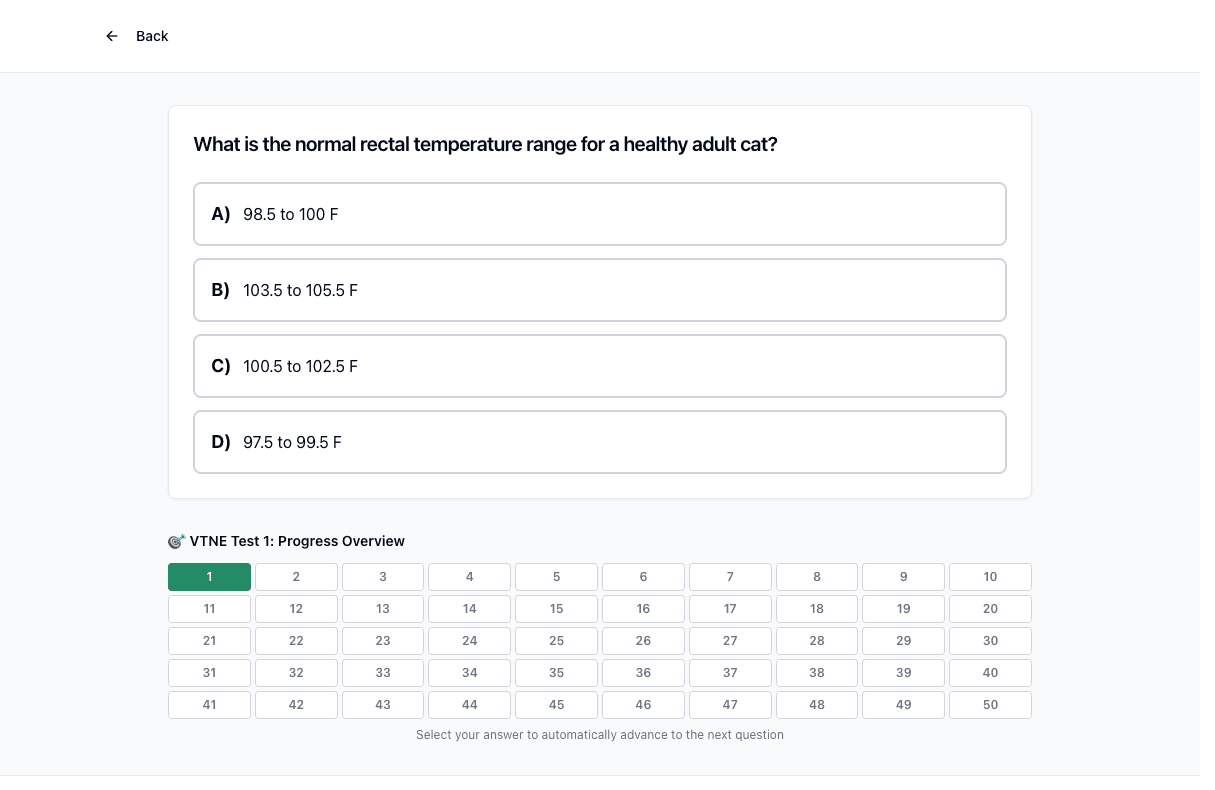Click the target icon beside Progress Overview
1215x790 pixels.
point(177,541)
